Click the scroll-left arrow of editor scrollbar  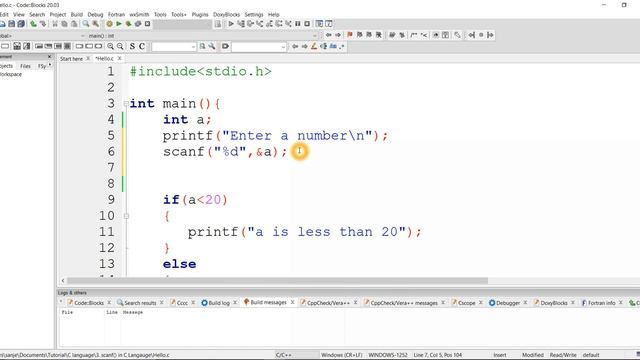tap(63, 281)
